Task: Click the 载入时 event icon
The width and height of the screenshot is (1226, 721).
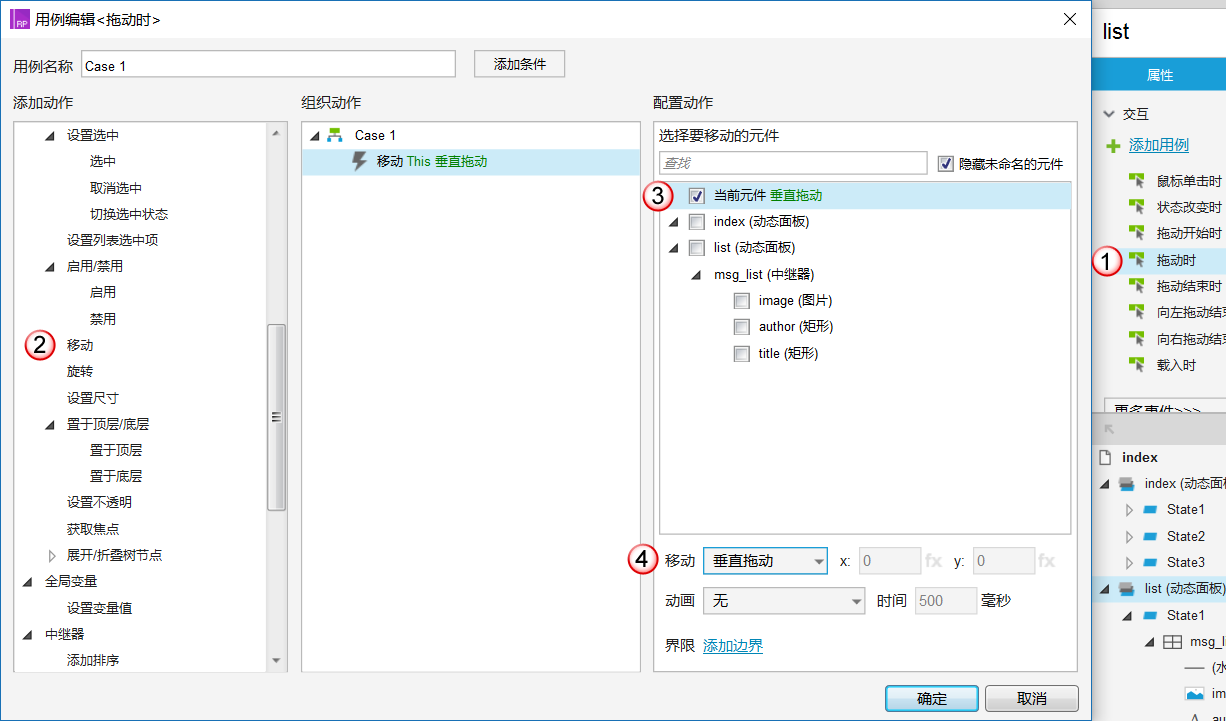Action: (x=1136, y=364)
